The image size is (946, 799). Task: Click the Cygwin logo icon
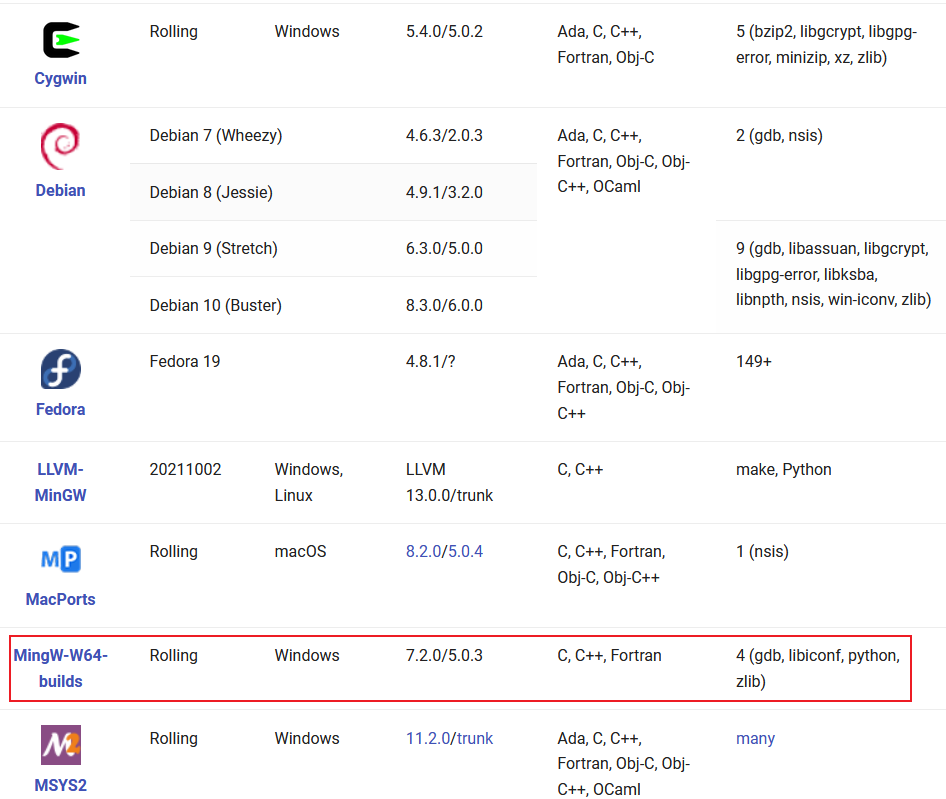point(61,40)
